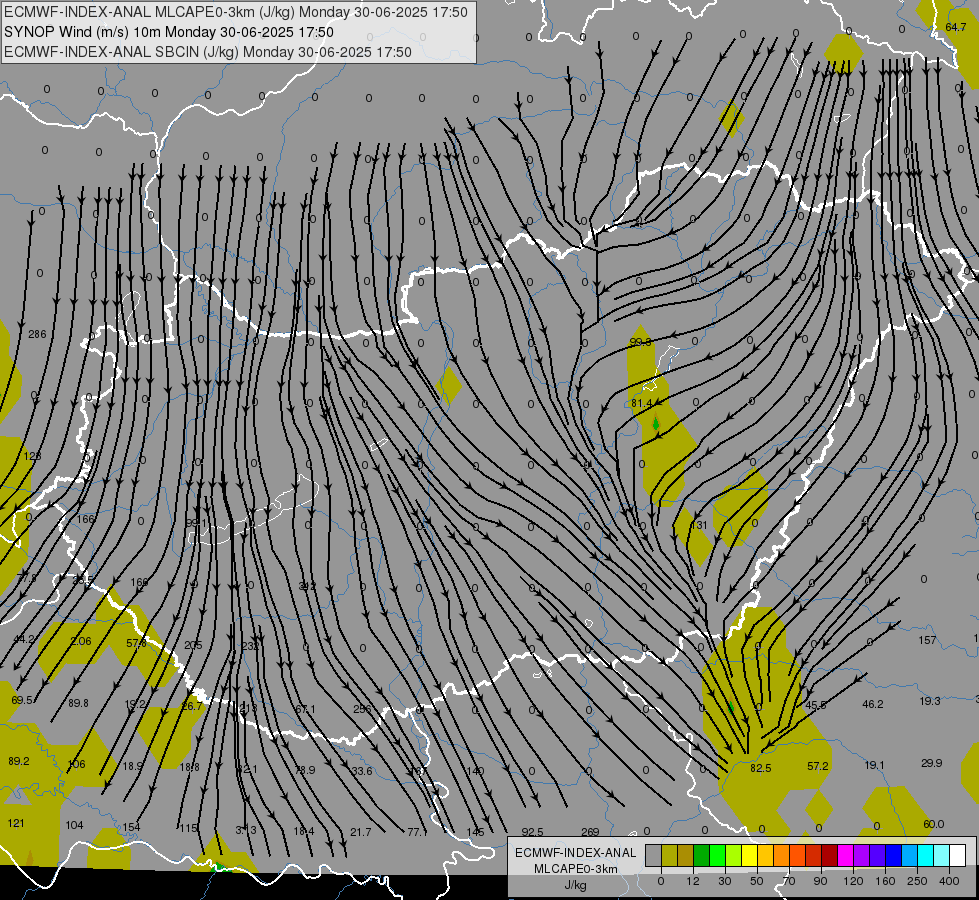This screenshot has height=900, width=979.
Task: Click the SYNOP Wind 10m header line
Action: pyautogui.click(x=169, y=32)
